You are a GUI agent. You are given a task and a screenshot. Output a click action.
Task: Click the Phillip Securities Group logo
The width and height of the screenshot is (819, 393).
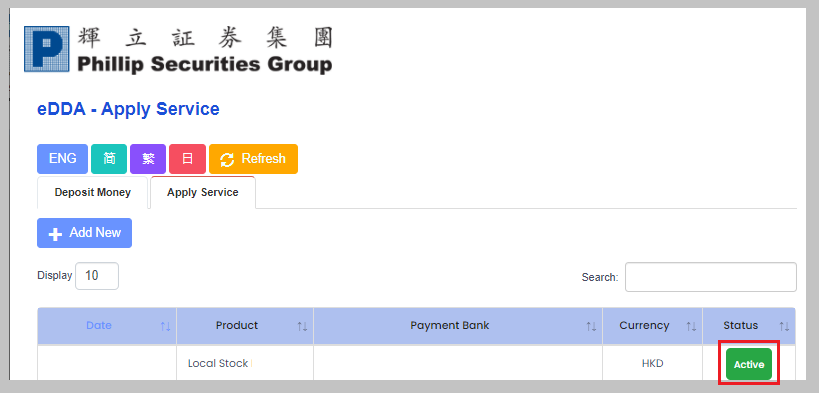(178, 49)
